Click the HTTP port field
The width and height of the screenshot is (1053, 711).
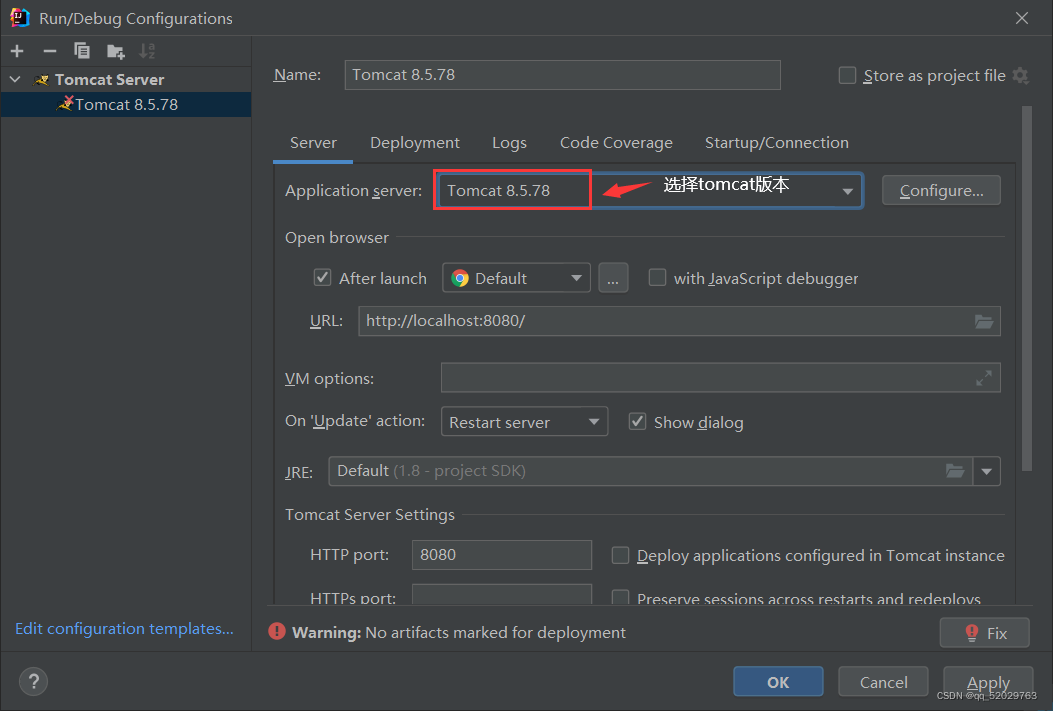coord(502,555)
